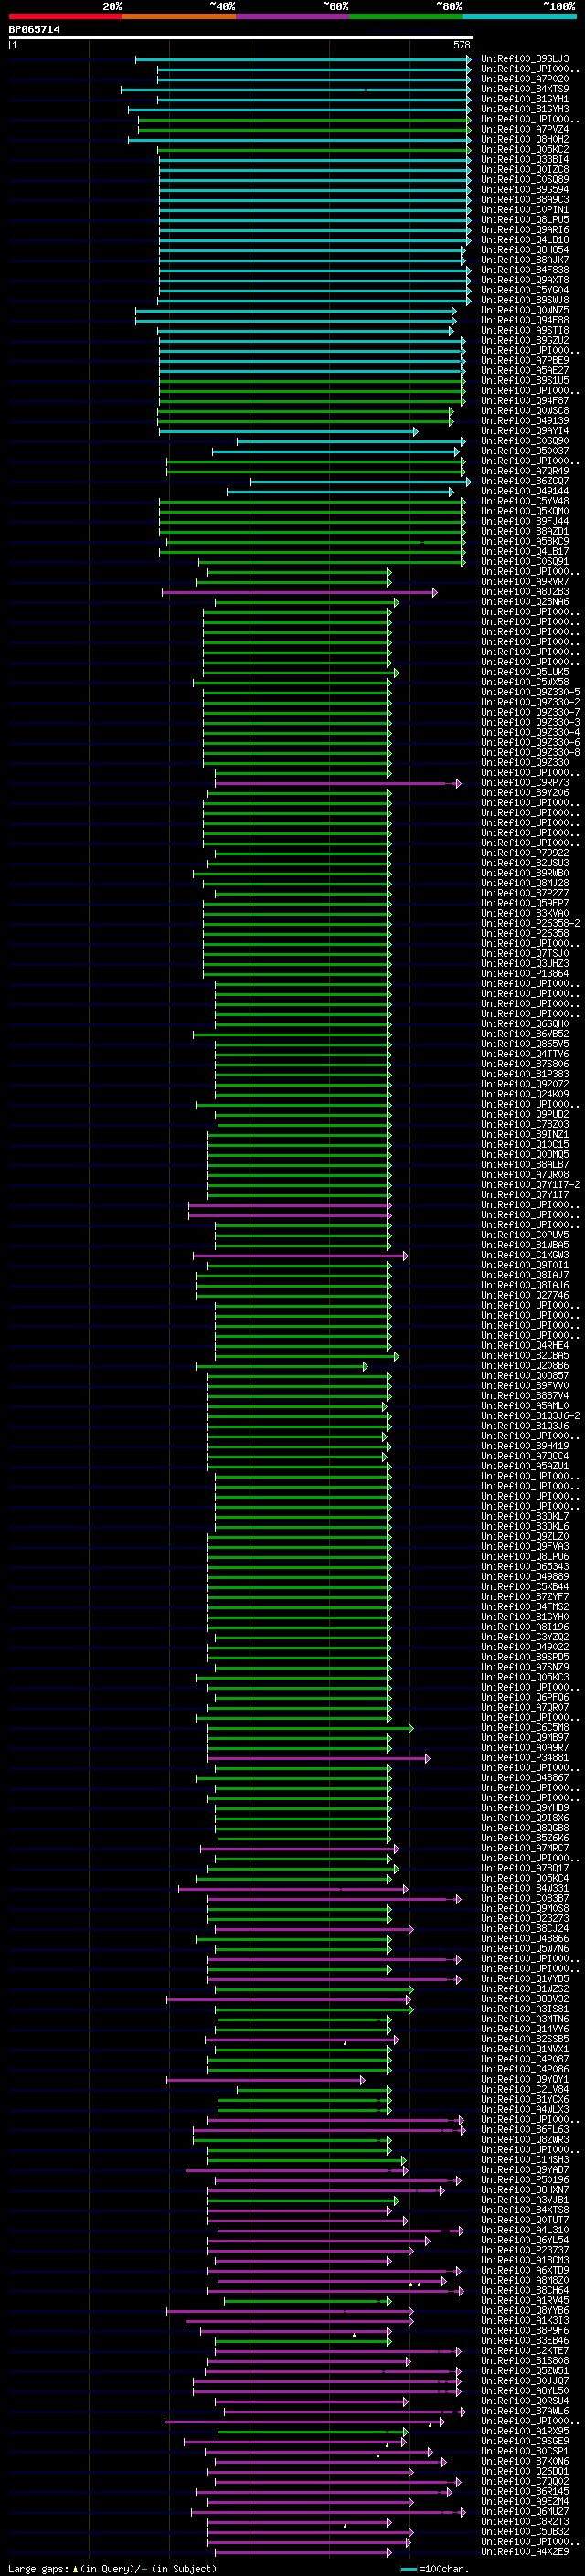
Task: Select hit label UniRef100_P26358-2
Action: tap(530, 923)
